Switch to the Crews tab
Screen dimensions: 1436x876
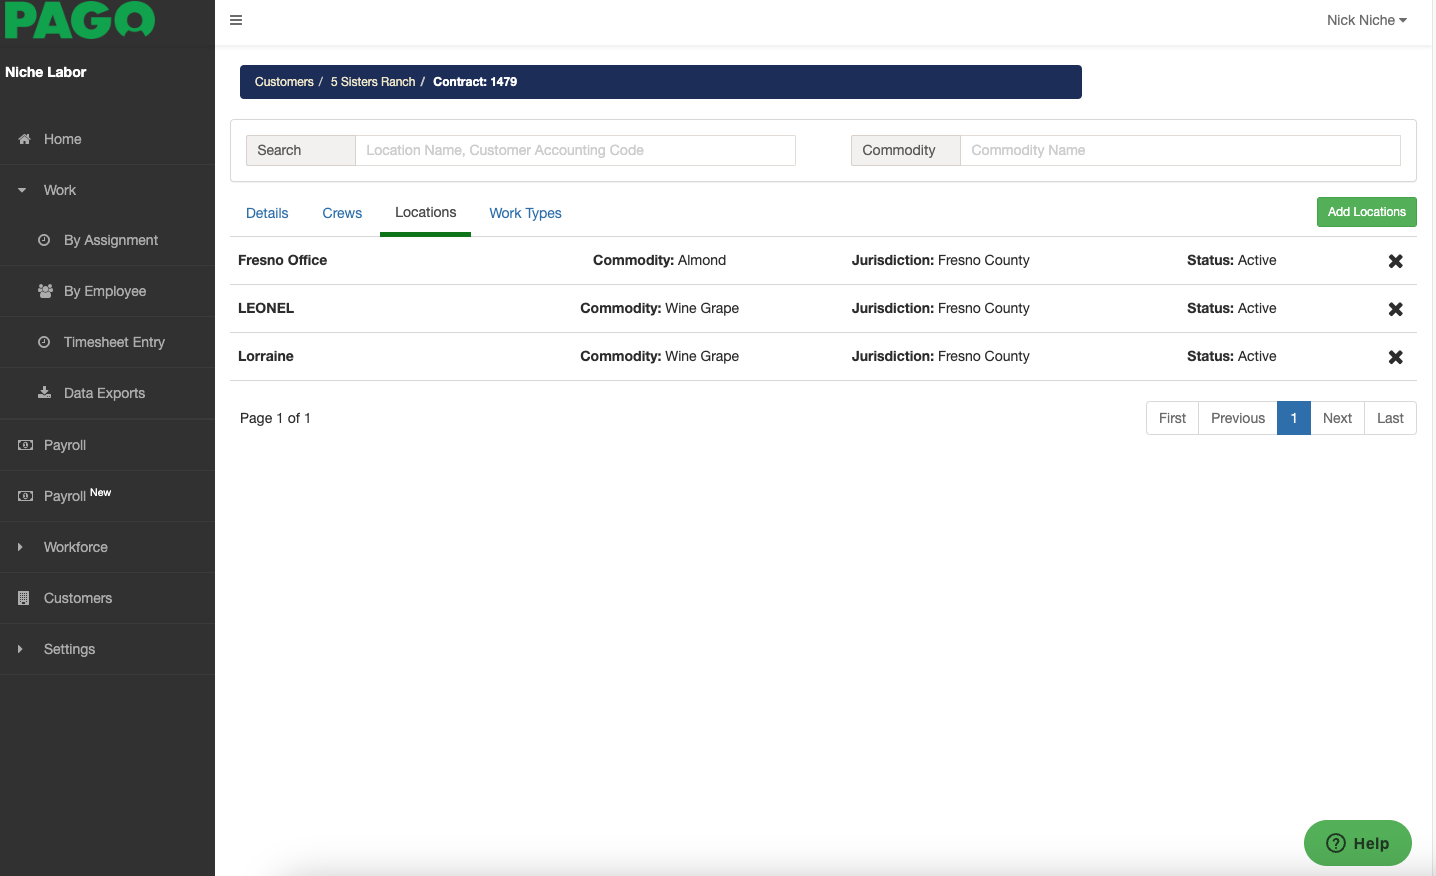(342, 213)
